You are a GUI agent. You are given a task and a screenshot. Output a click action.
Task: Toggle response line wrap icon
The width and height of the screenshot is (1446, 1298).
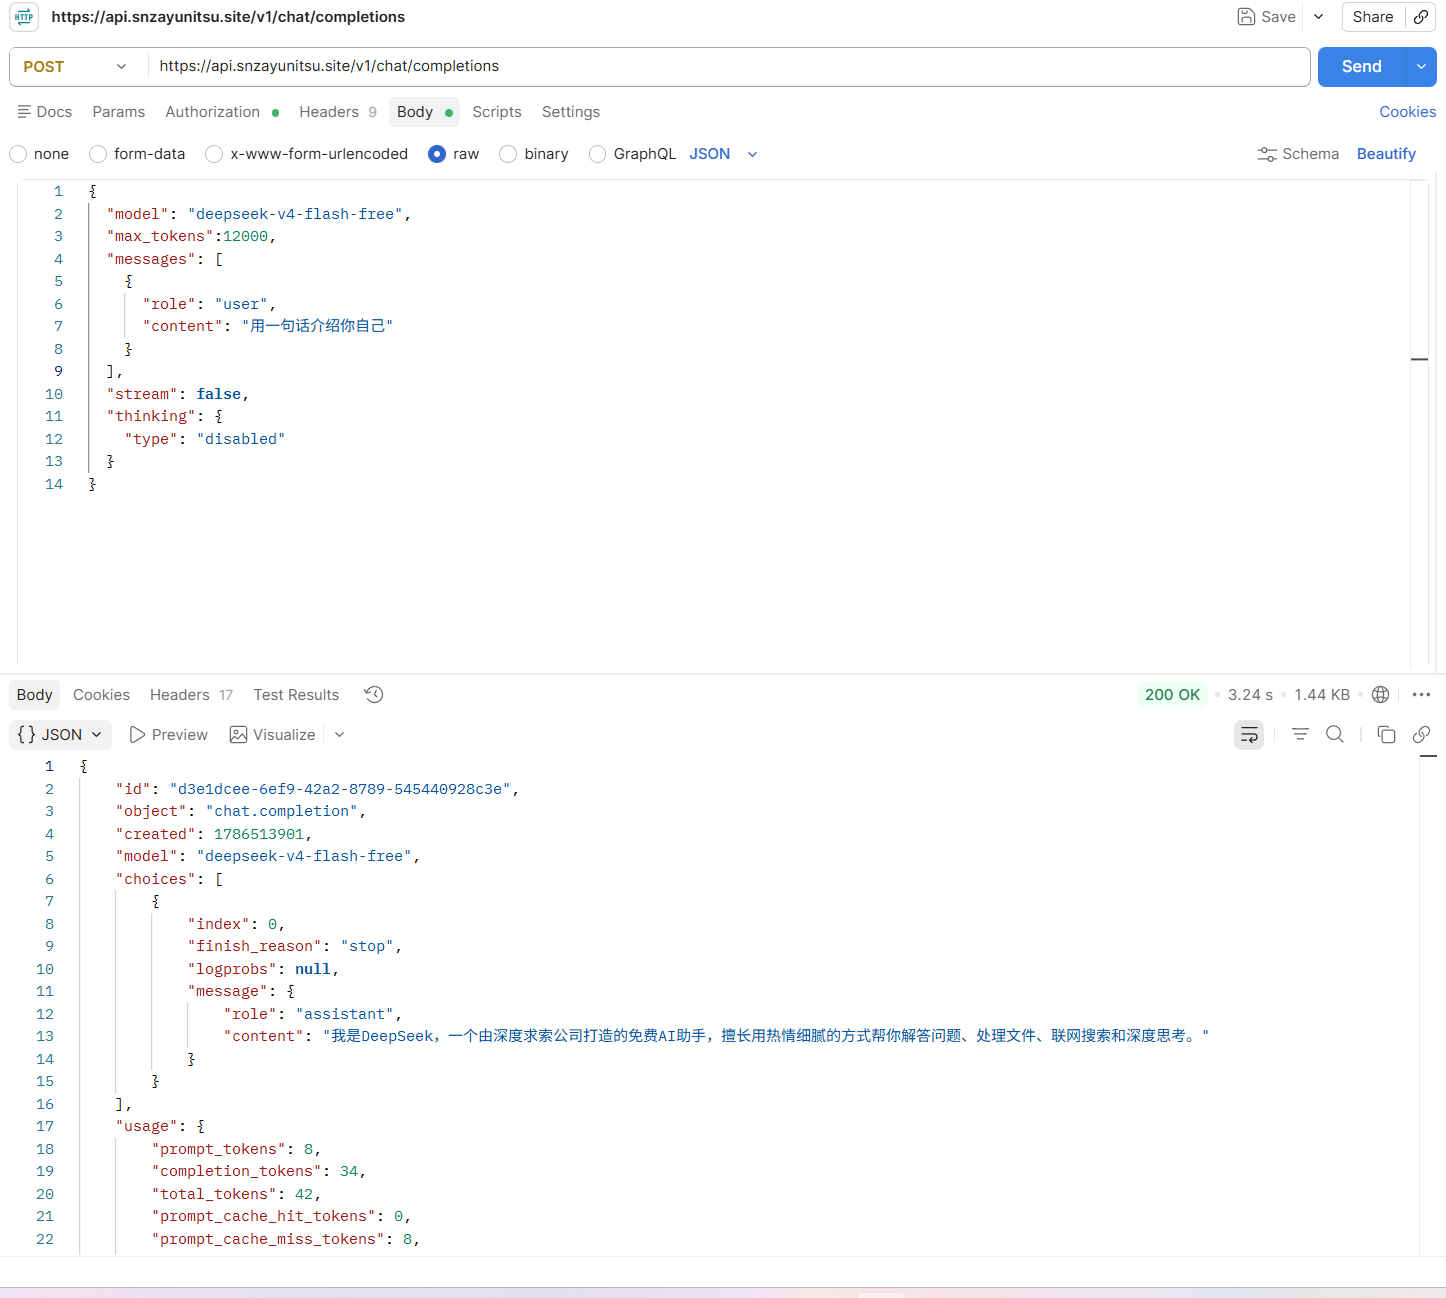point(1249,735)
